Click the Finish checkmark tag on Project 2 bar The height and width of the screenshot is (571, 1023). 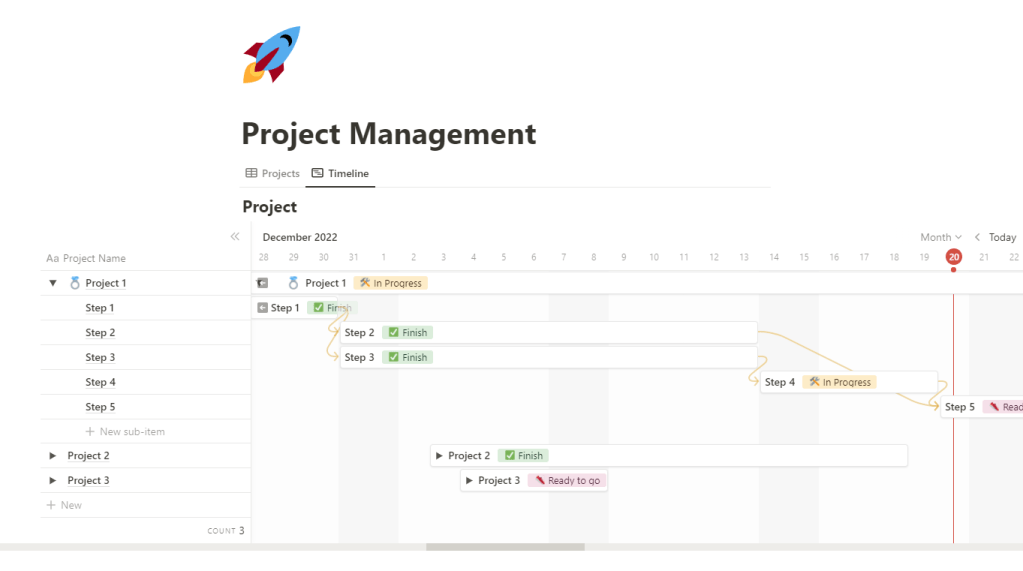[x=523, y=456]
